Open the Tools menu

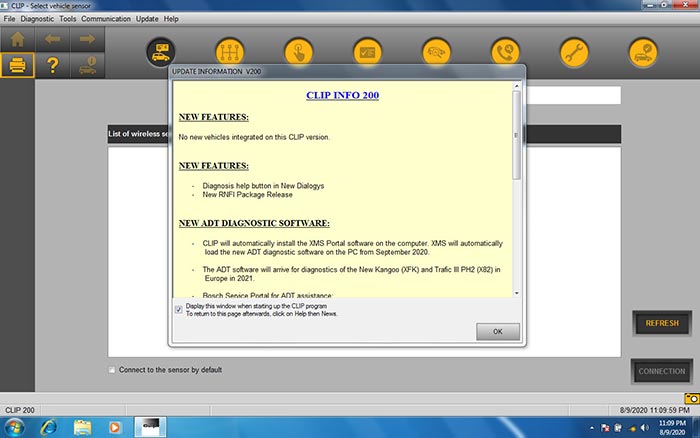[68, 19]
